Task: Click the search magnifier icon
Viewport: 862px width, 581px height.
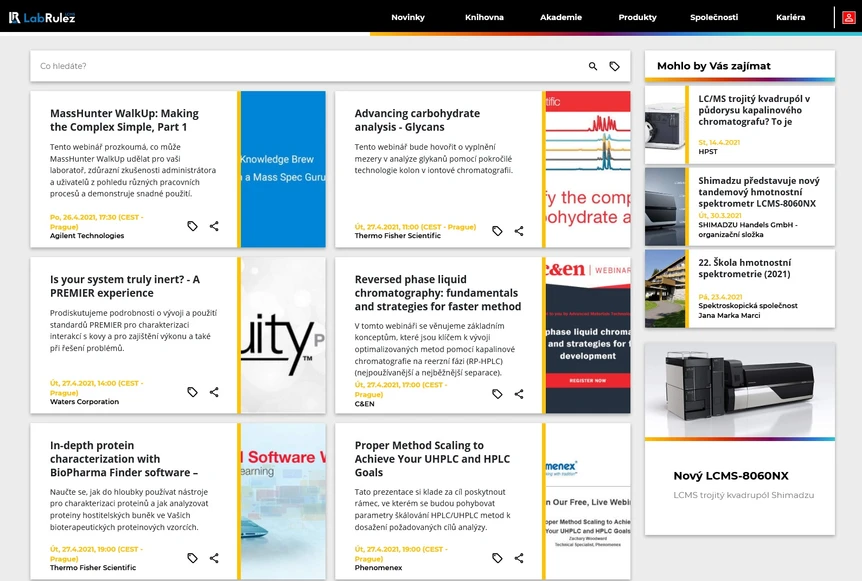Action: 593,66
